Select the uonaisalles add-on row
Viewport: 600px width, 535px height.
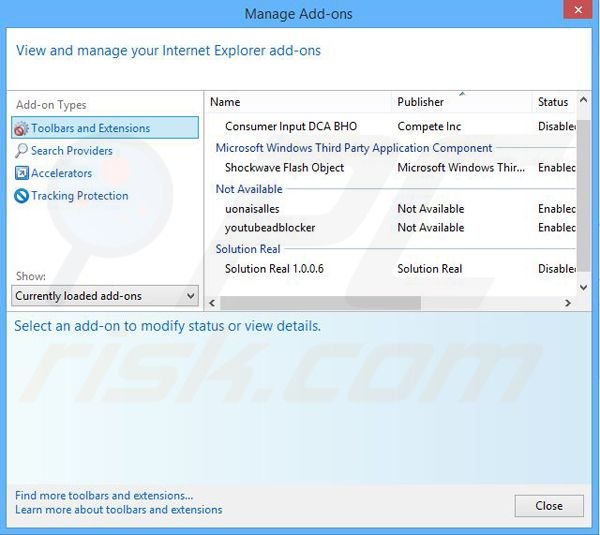click(x=390, y=209)
